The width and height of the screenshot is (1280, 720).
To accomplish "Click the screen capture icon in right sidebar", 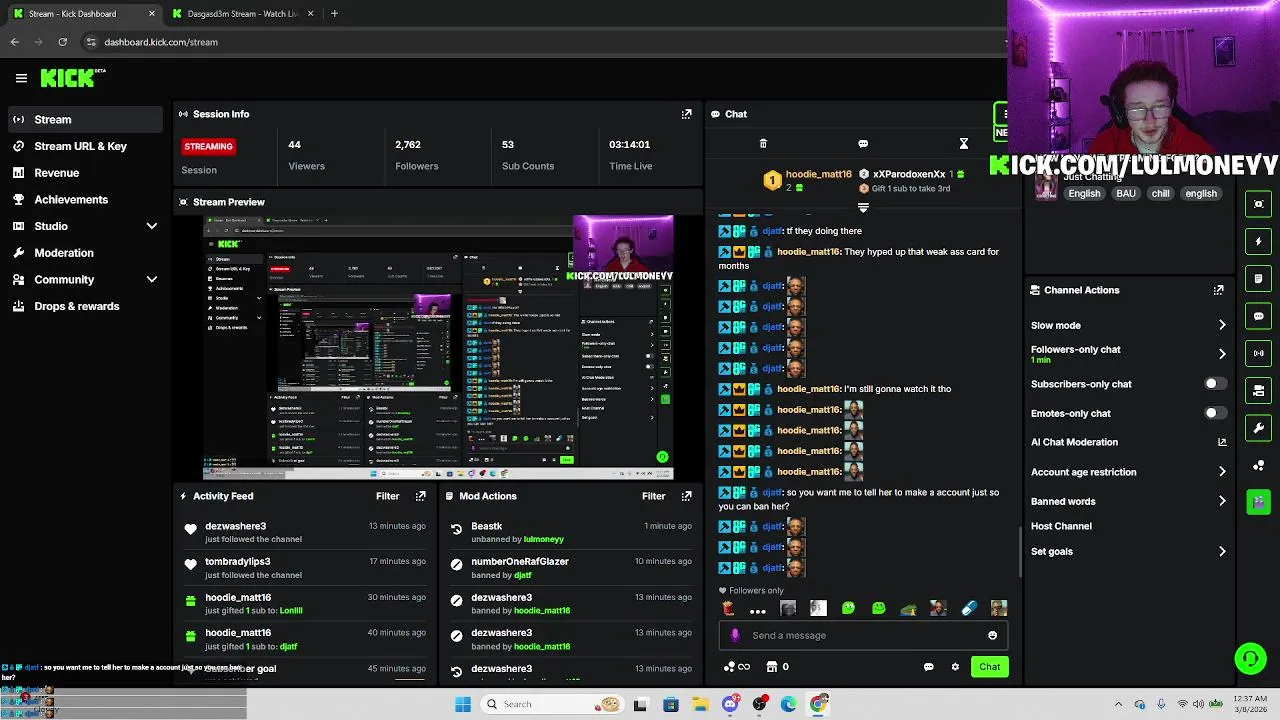I will click(1258, 204).
